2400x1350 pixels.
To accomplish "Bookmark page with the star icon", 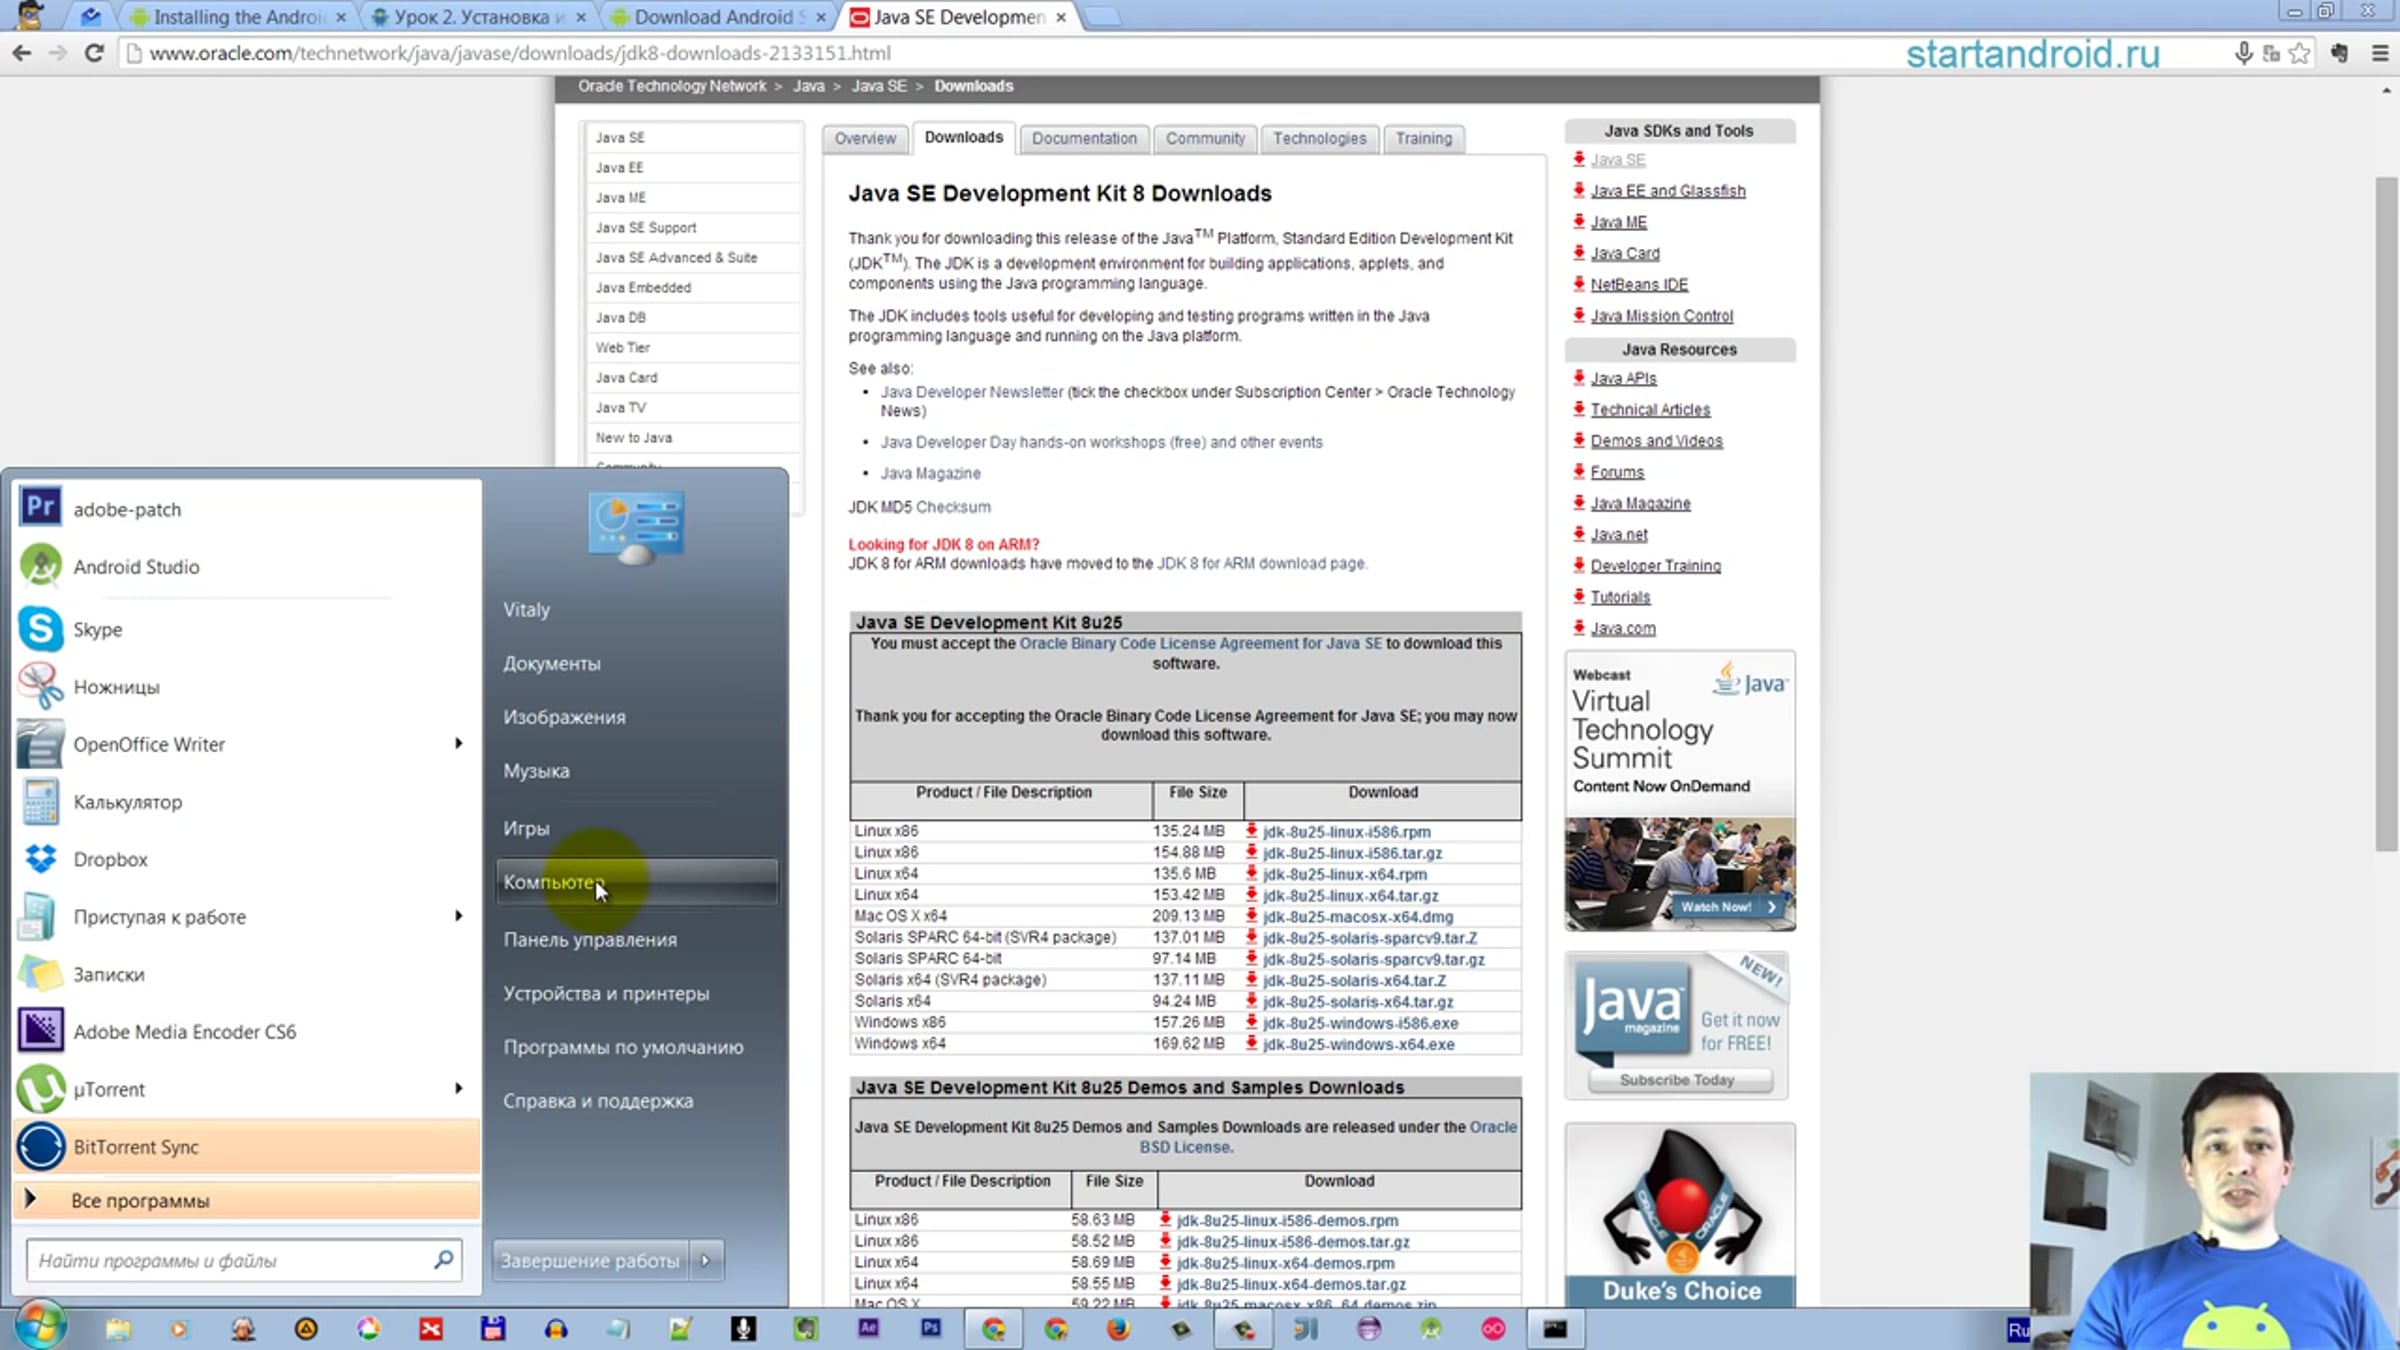I will (2299, 53).
